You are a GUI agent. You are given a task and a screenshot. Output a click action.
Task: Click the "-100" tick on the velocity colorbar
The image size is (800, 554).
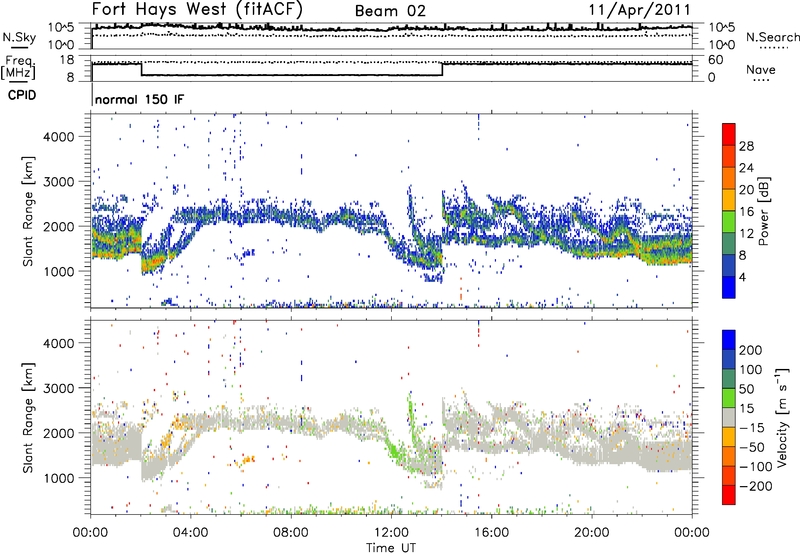[x=755, y=467]
